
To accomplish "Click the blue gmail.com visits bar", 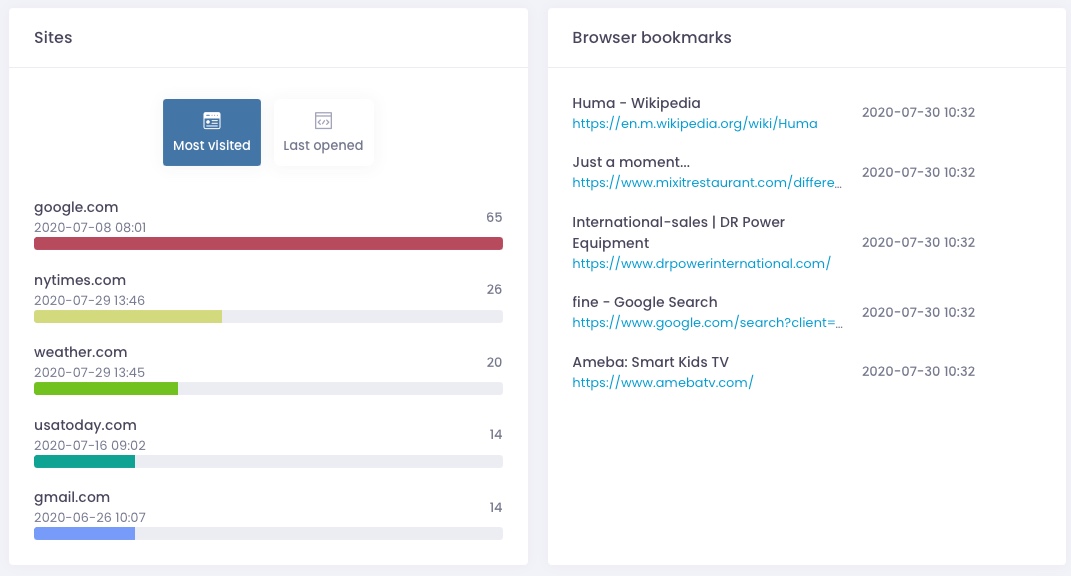I will (85, 534).
